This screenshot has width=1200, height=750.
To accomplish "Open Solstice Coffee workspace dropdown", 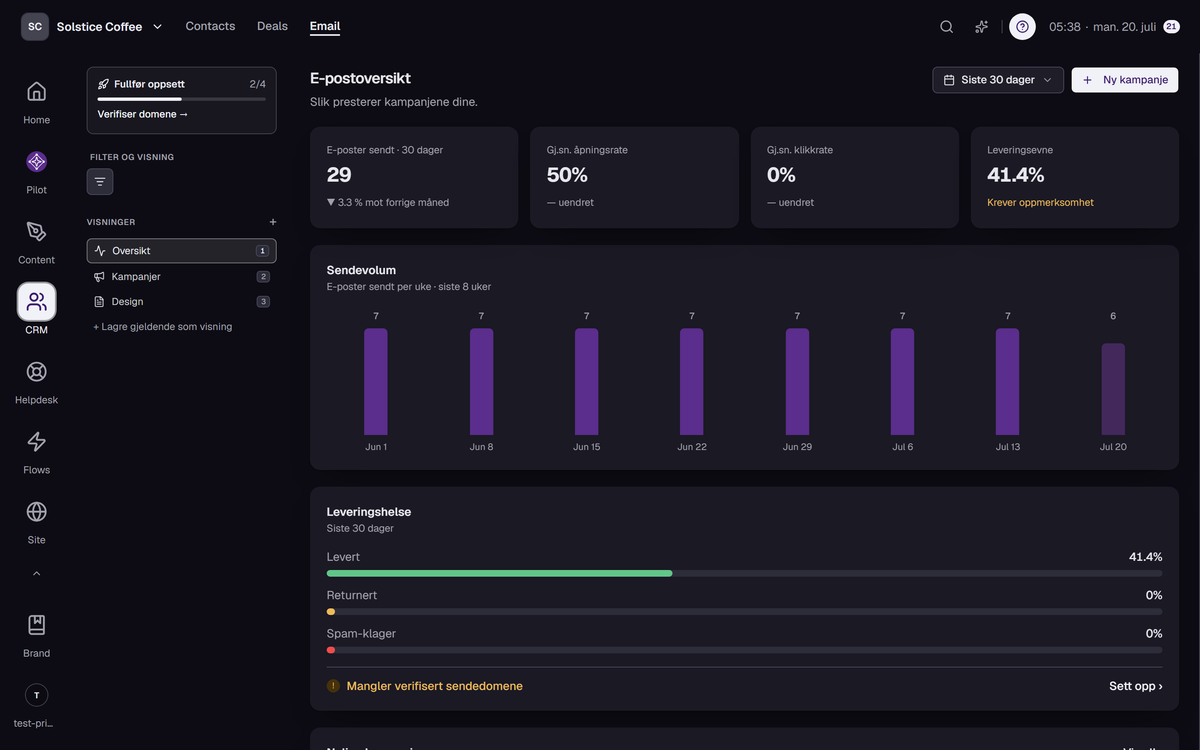I will (109, 27).
